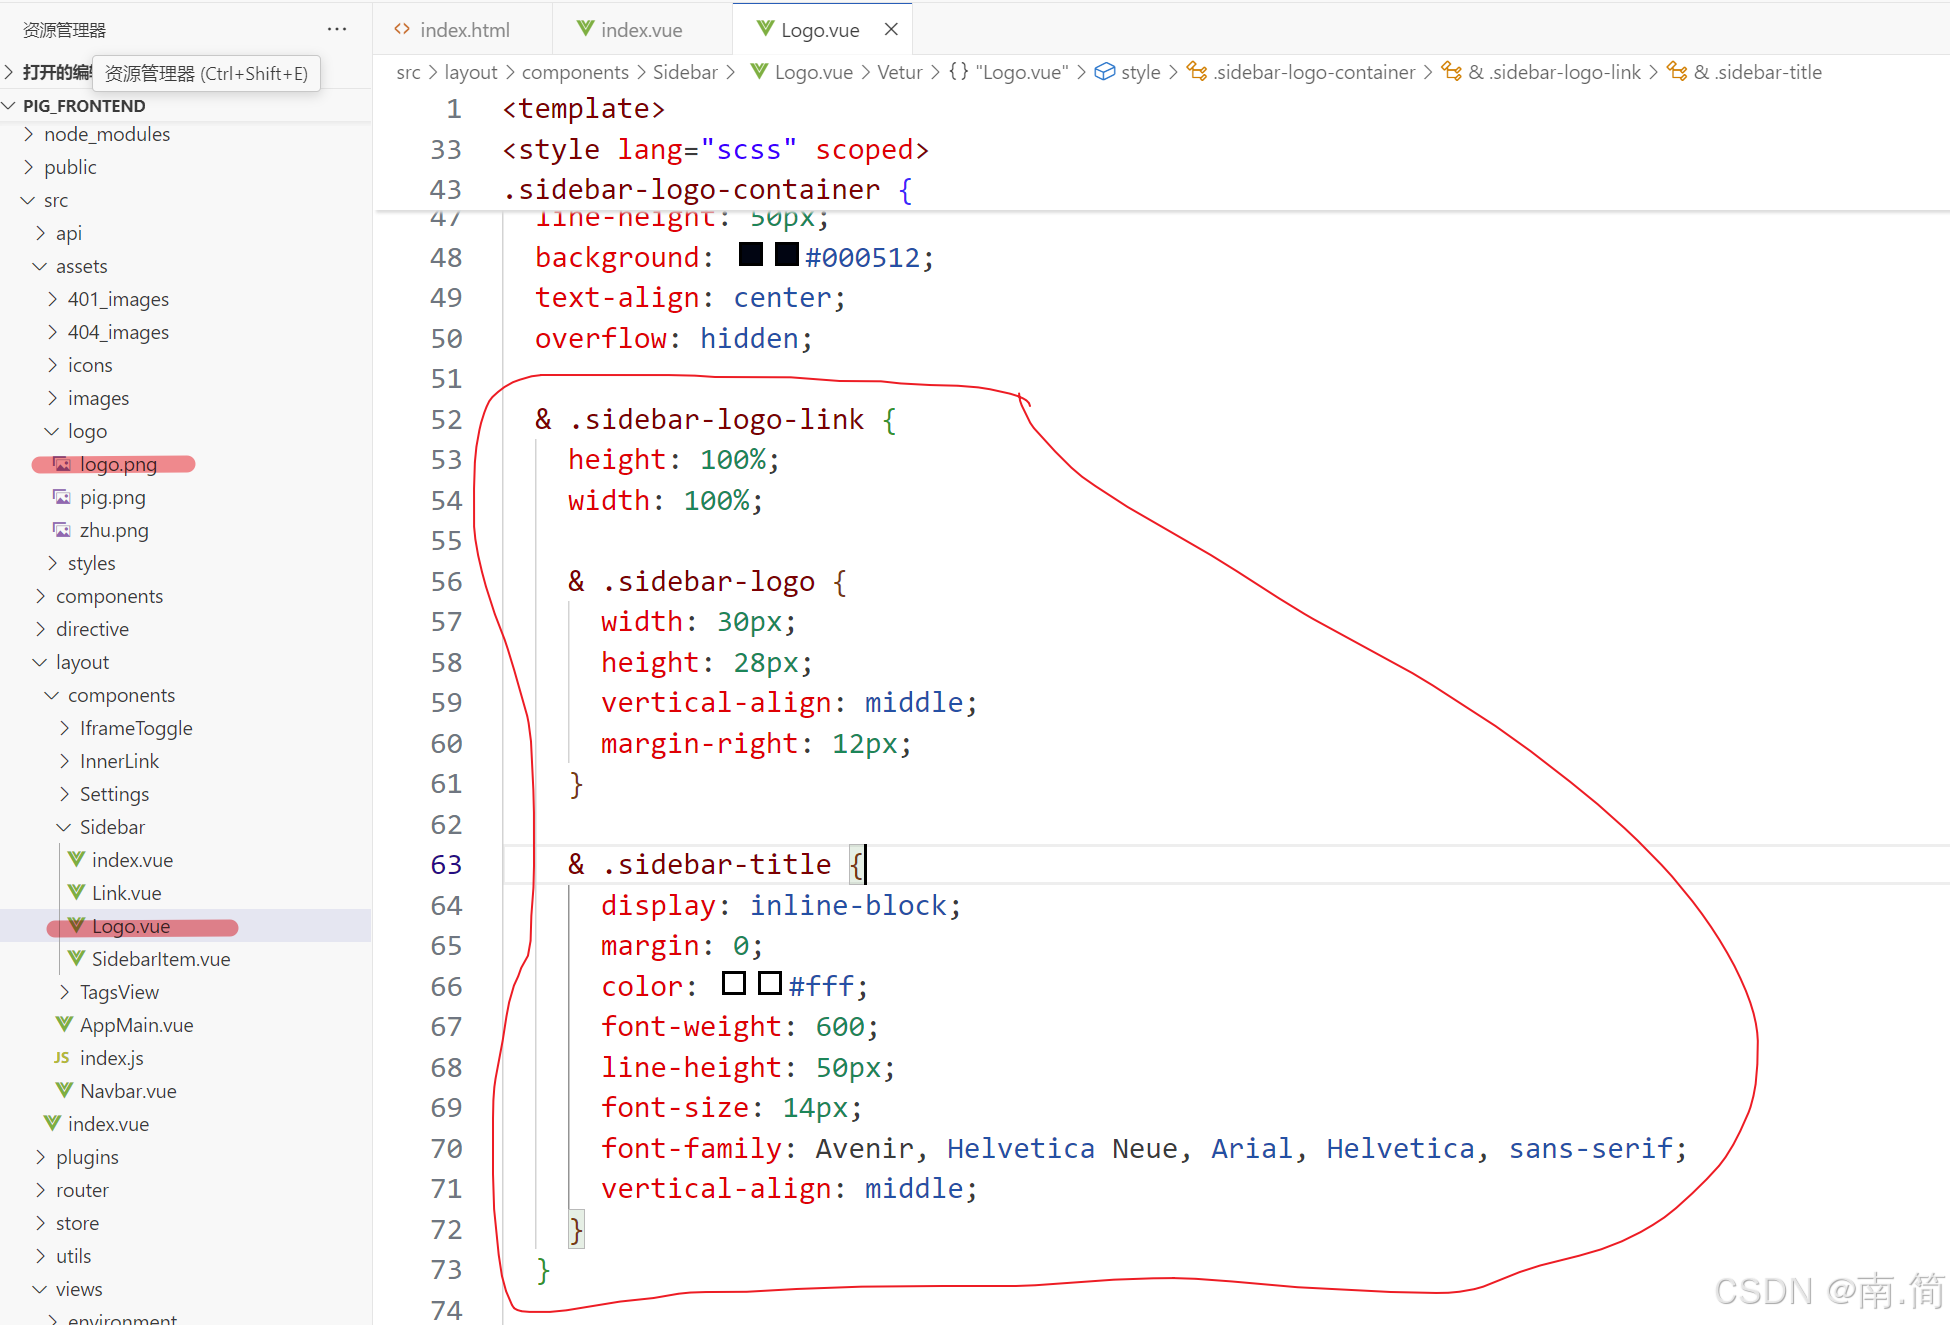1950x1325 pixels.
Task: Click the JS icon of index.js
Action: click(62, 1057)
